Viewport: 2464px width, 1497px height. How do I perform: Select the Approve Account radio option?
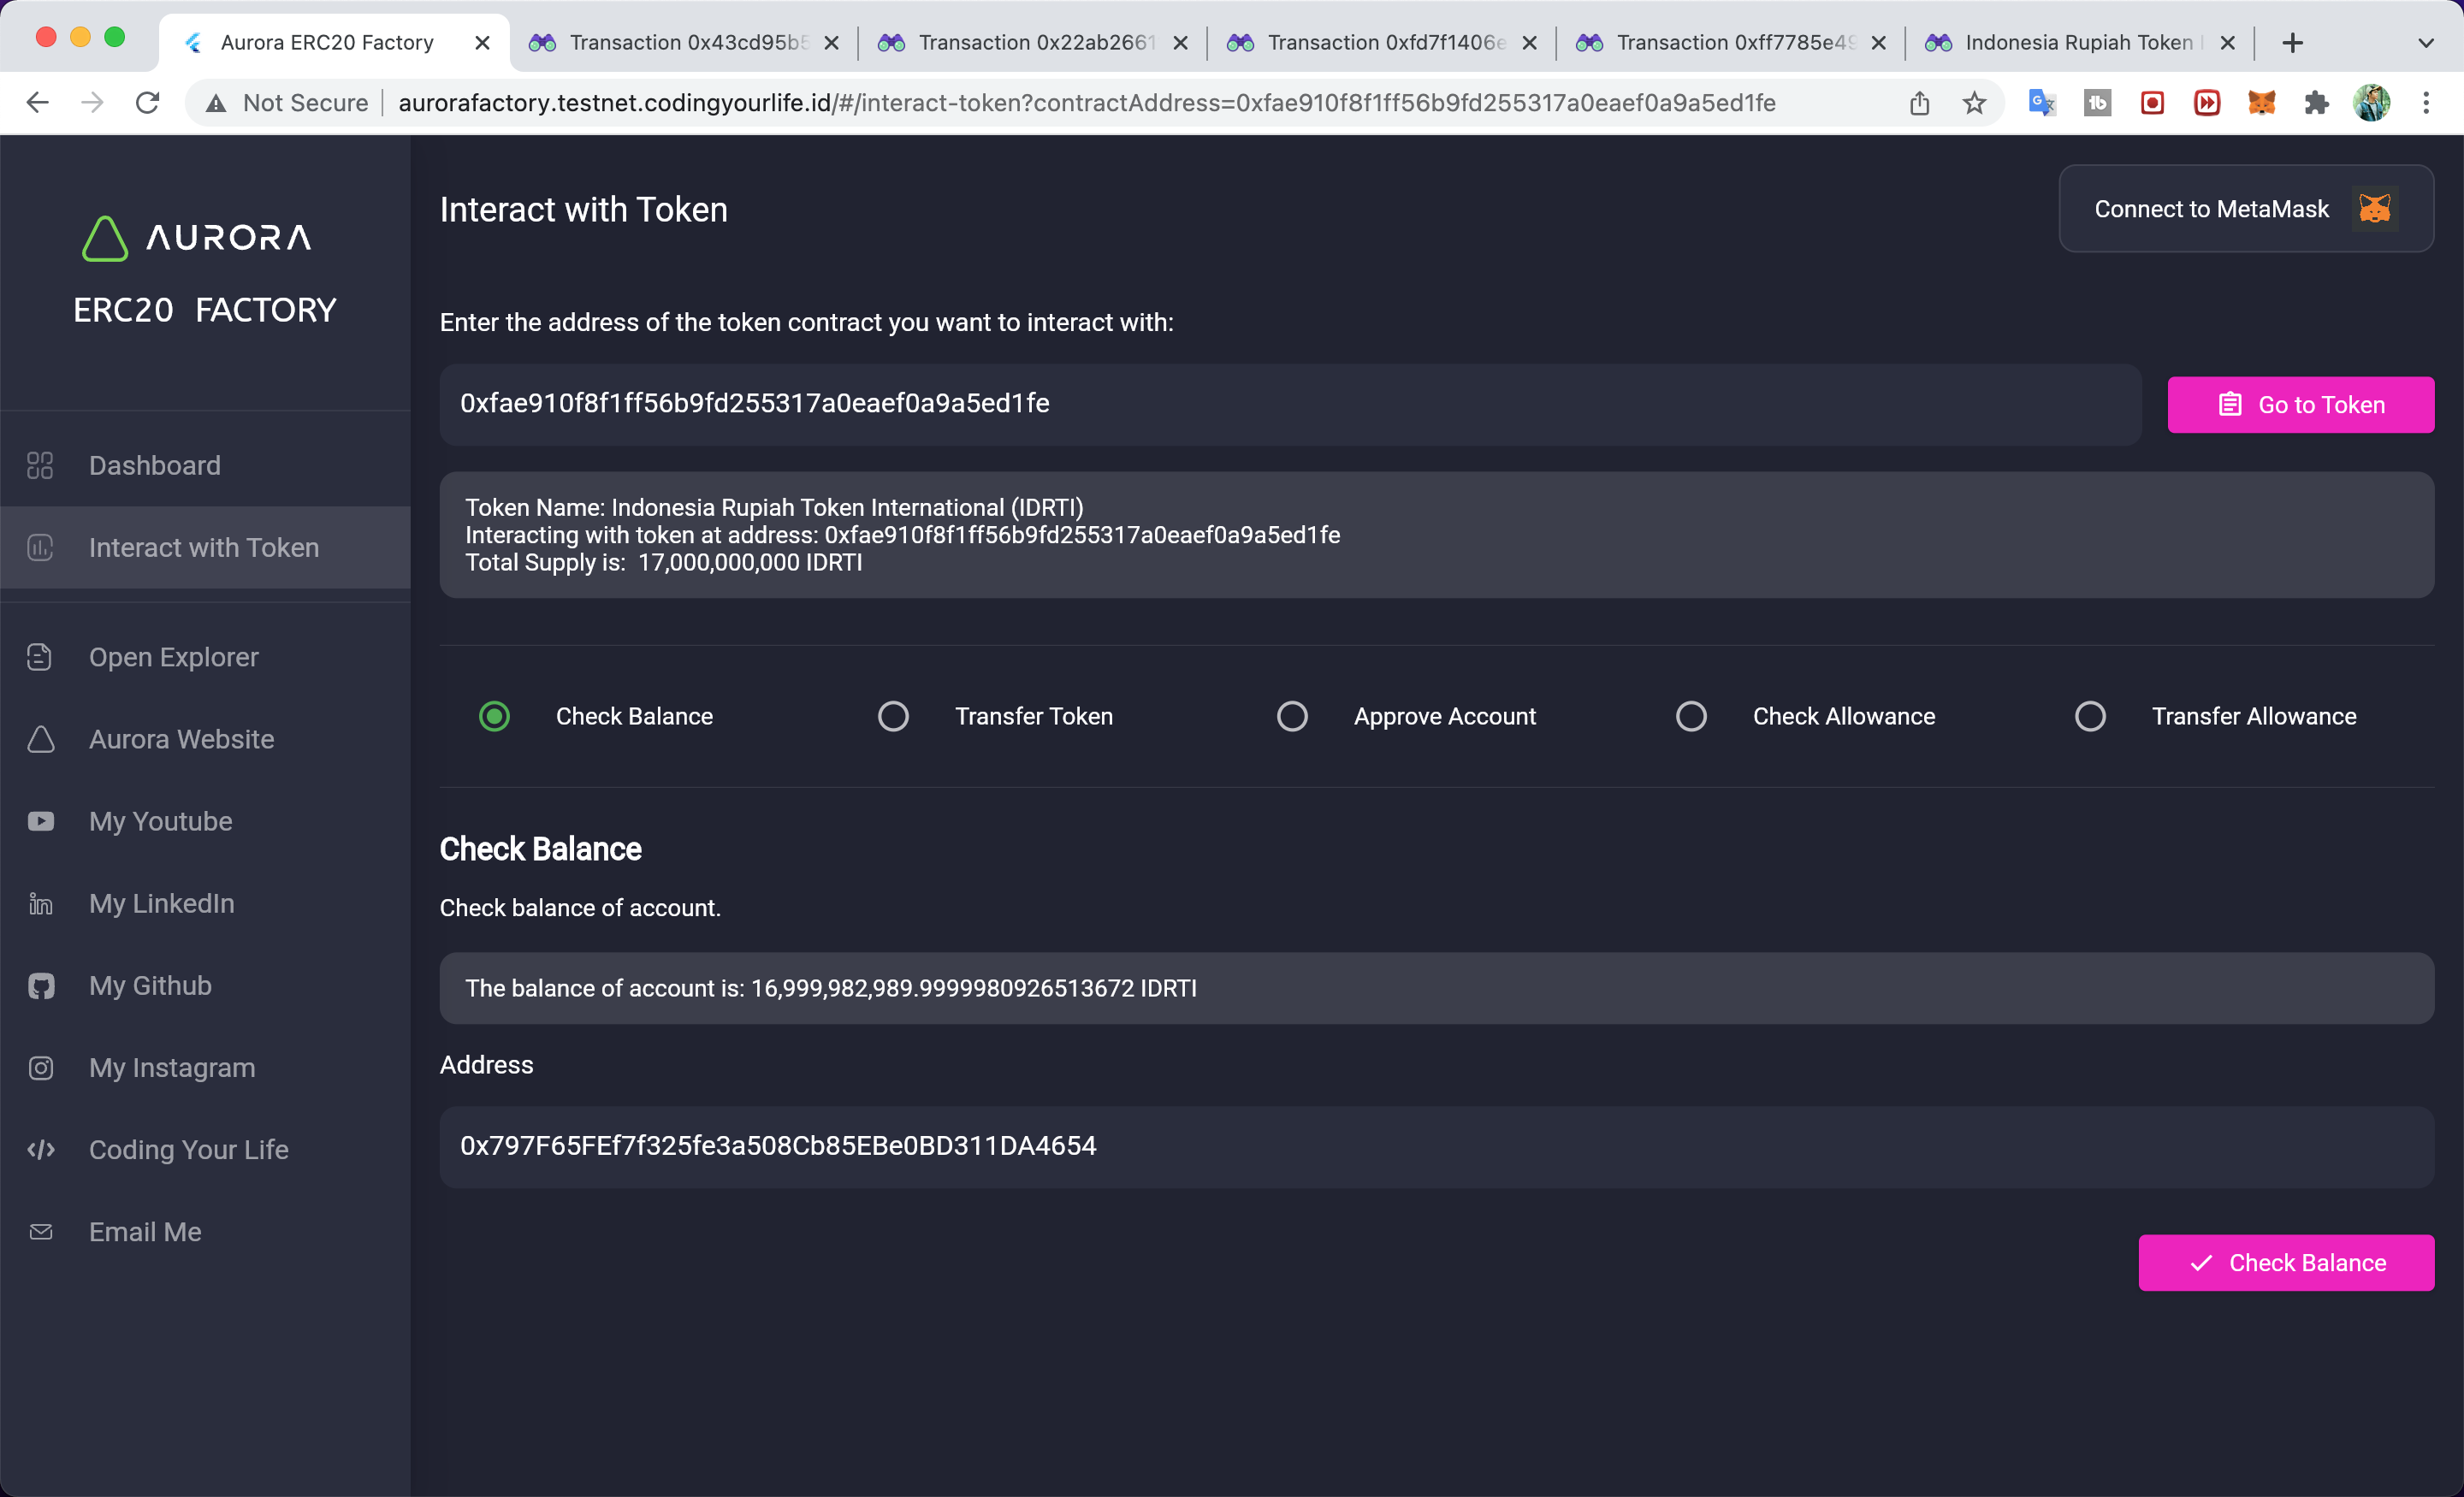[1292, 716]
